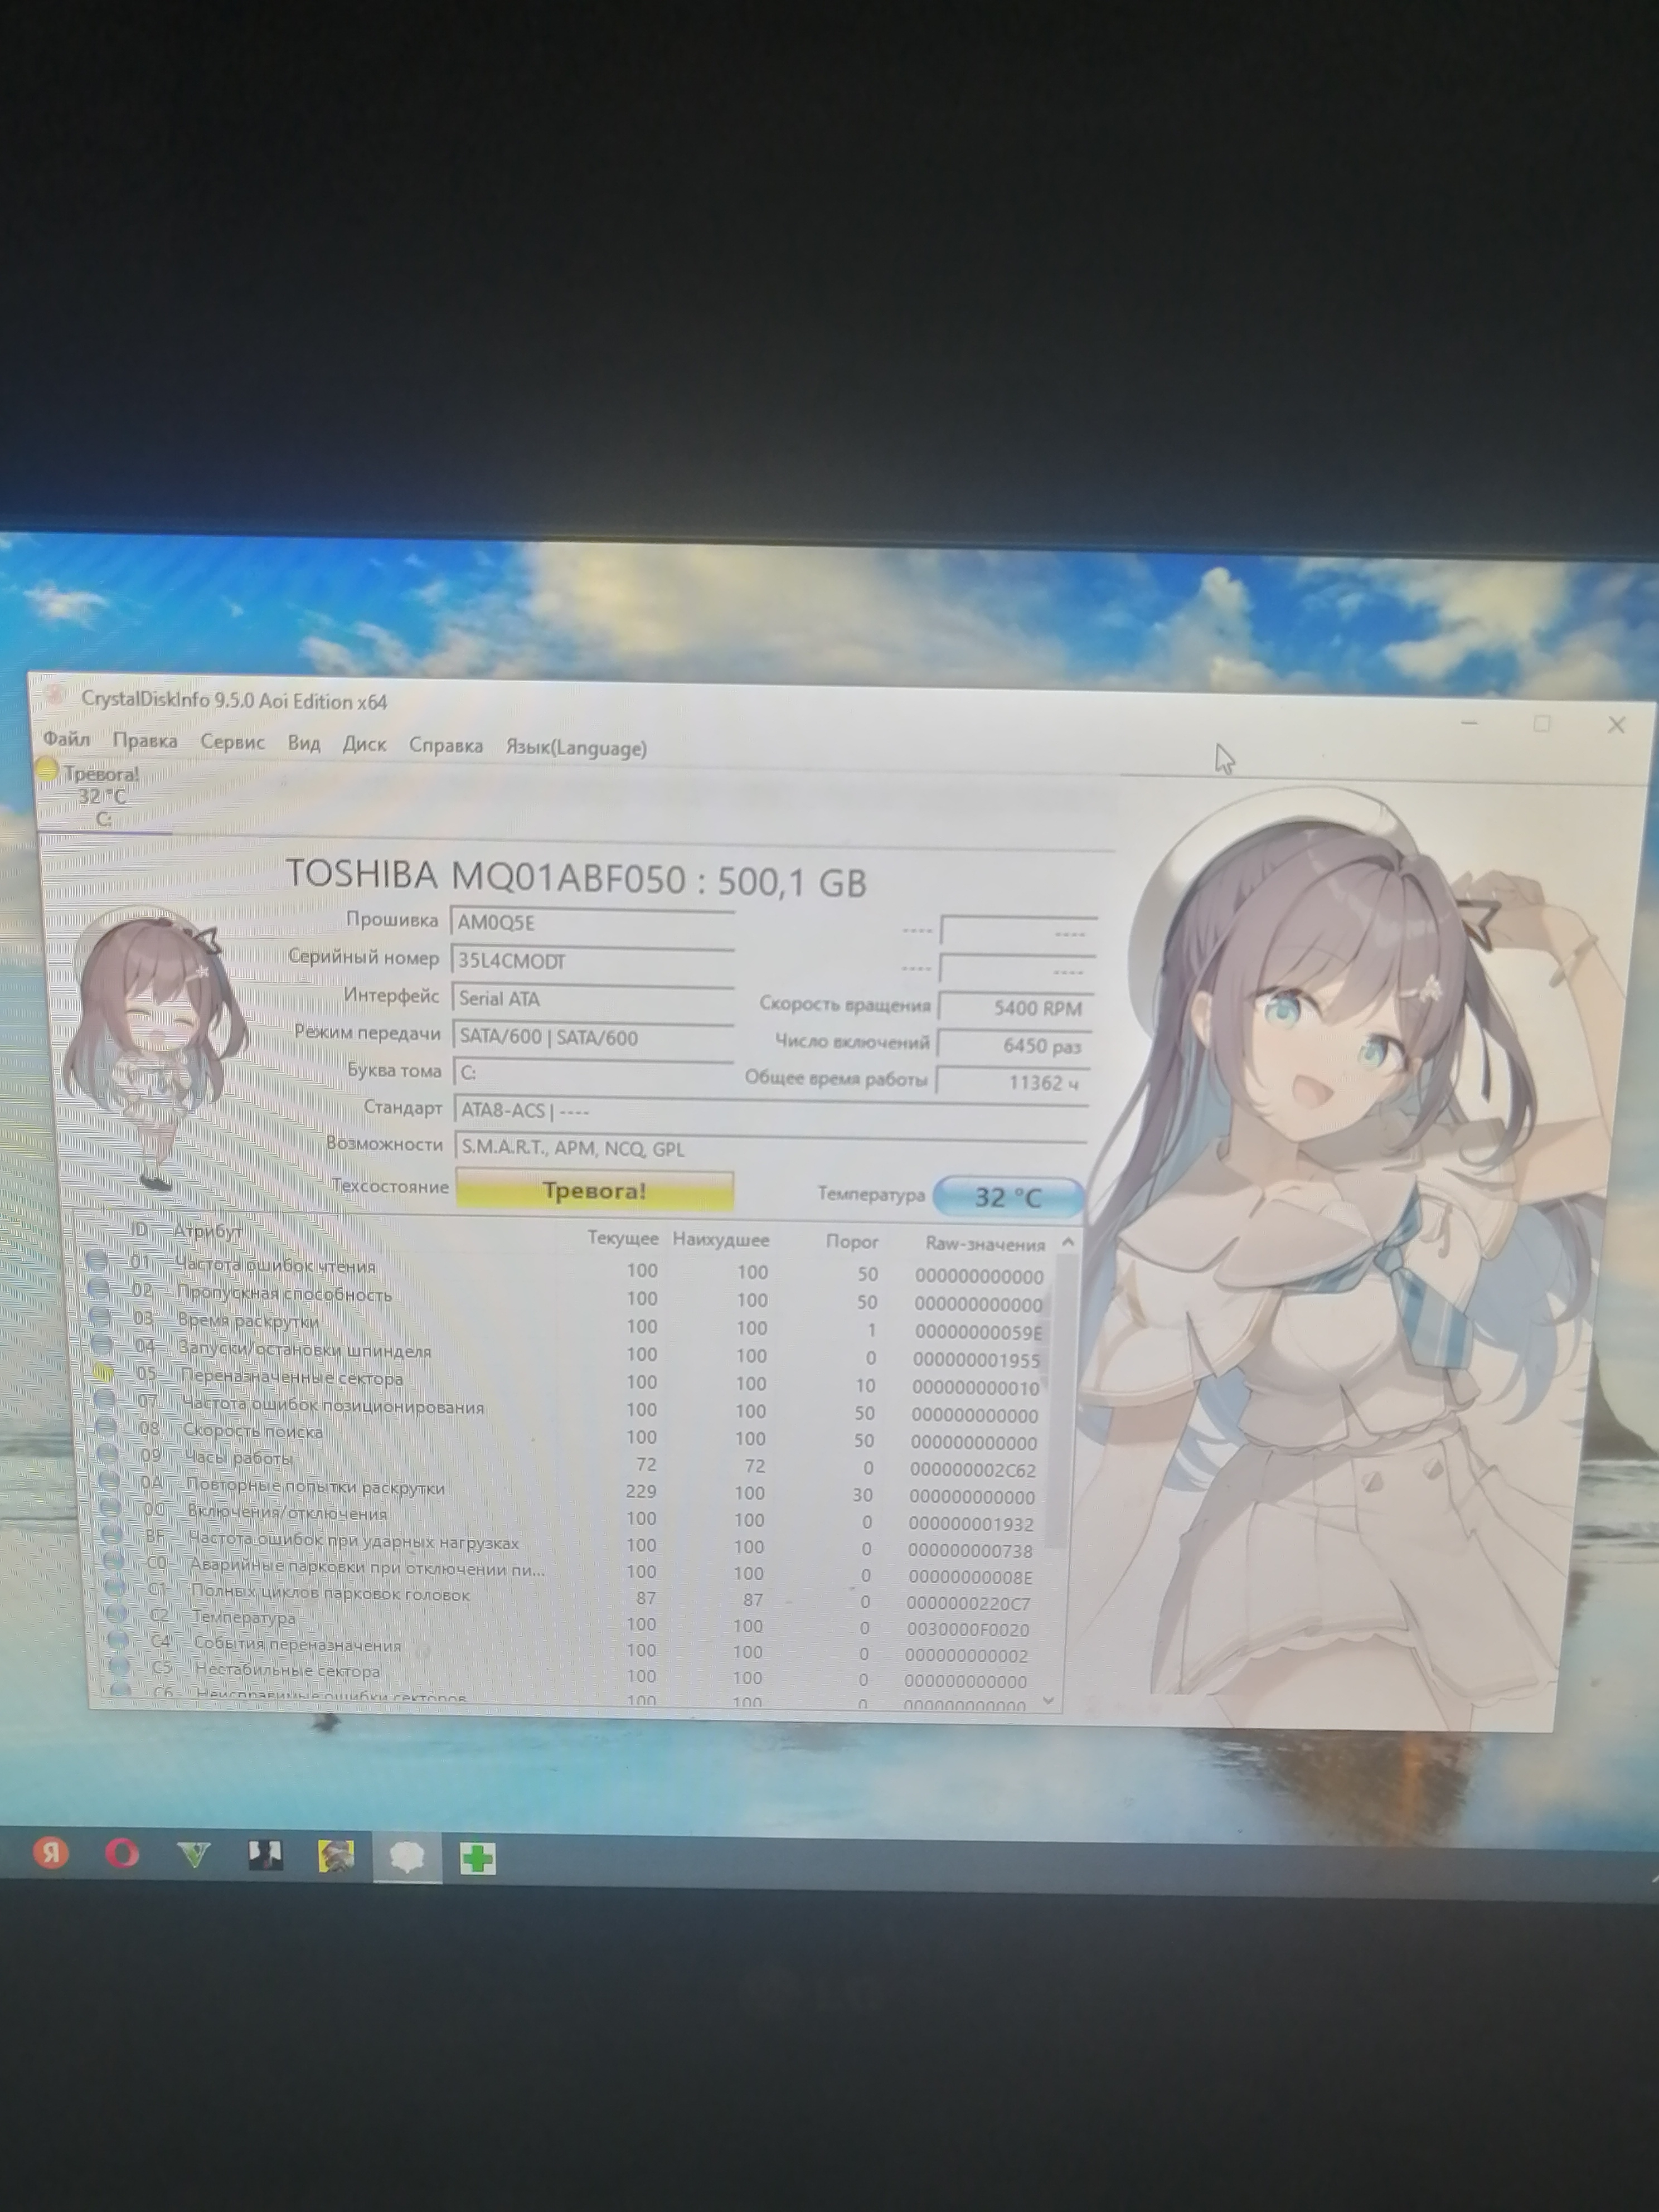
Task: Click the attribute list scroll down arrow
Action: [1048, 1701]
